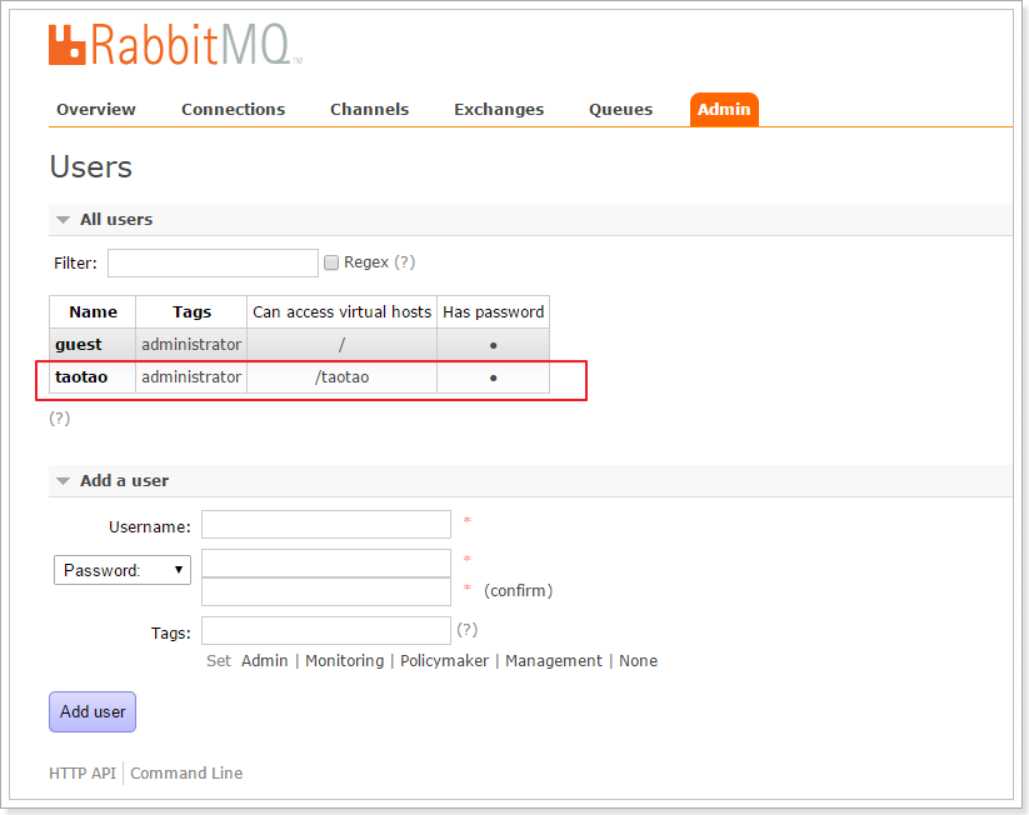The height and width of the screenshot is (815, 1029).
Task: Open the Regex help (?) link
Action: [x=404, y=262]
